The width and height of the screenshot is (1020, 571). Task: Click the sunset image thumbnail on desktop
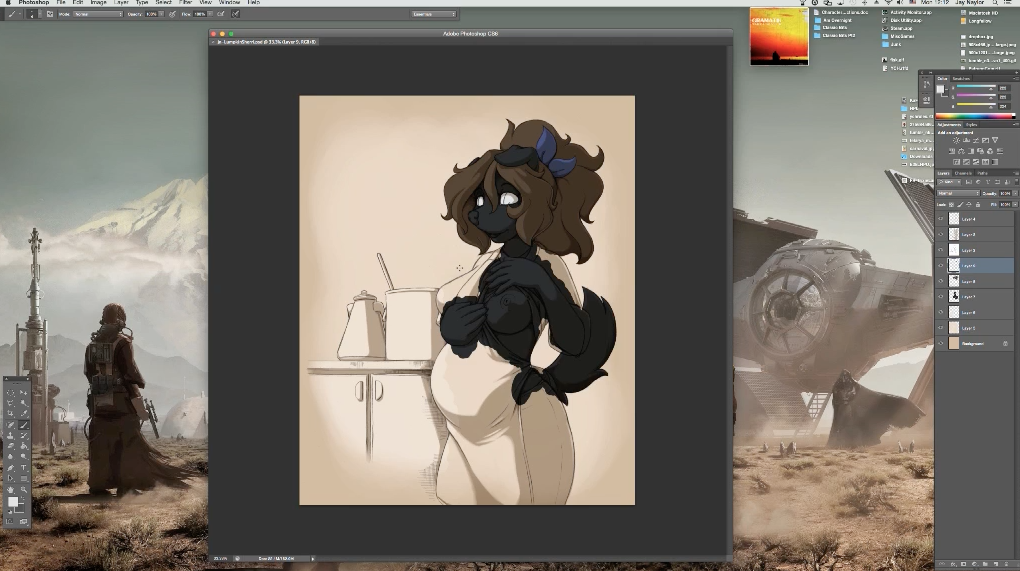779,37
